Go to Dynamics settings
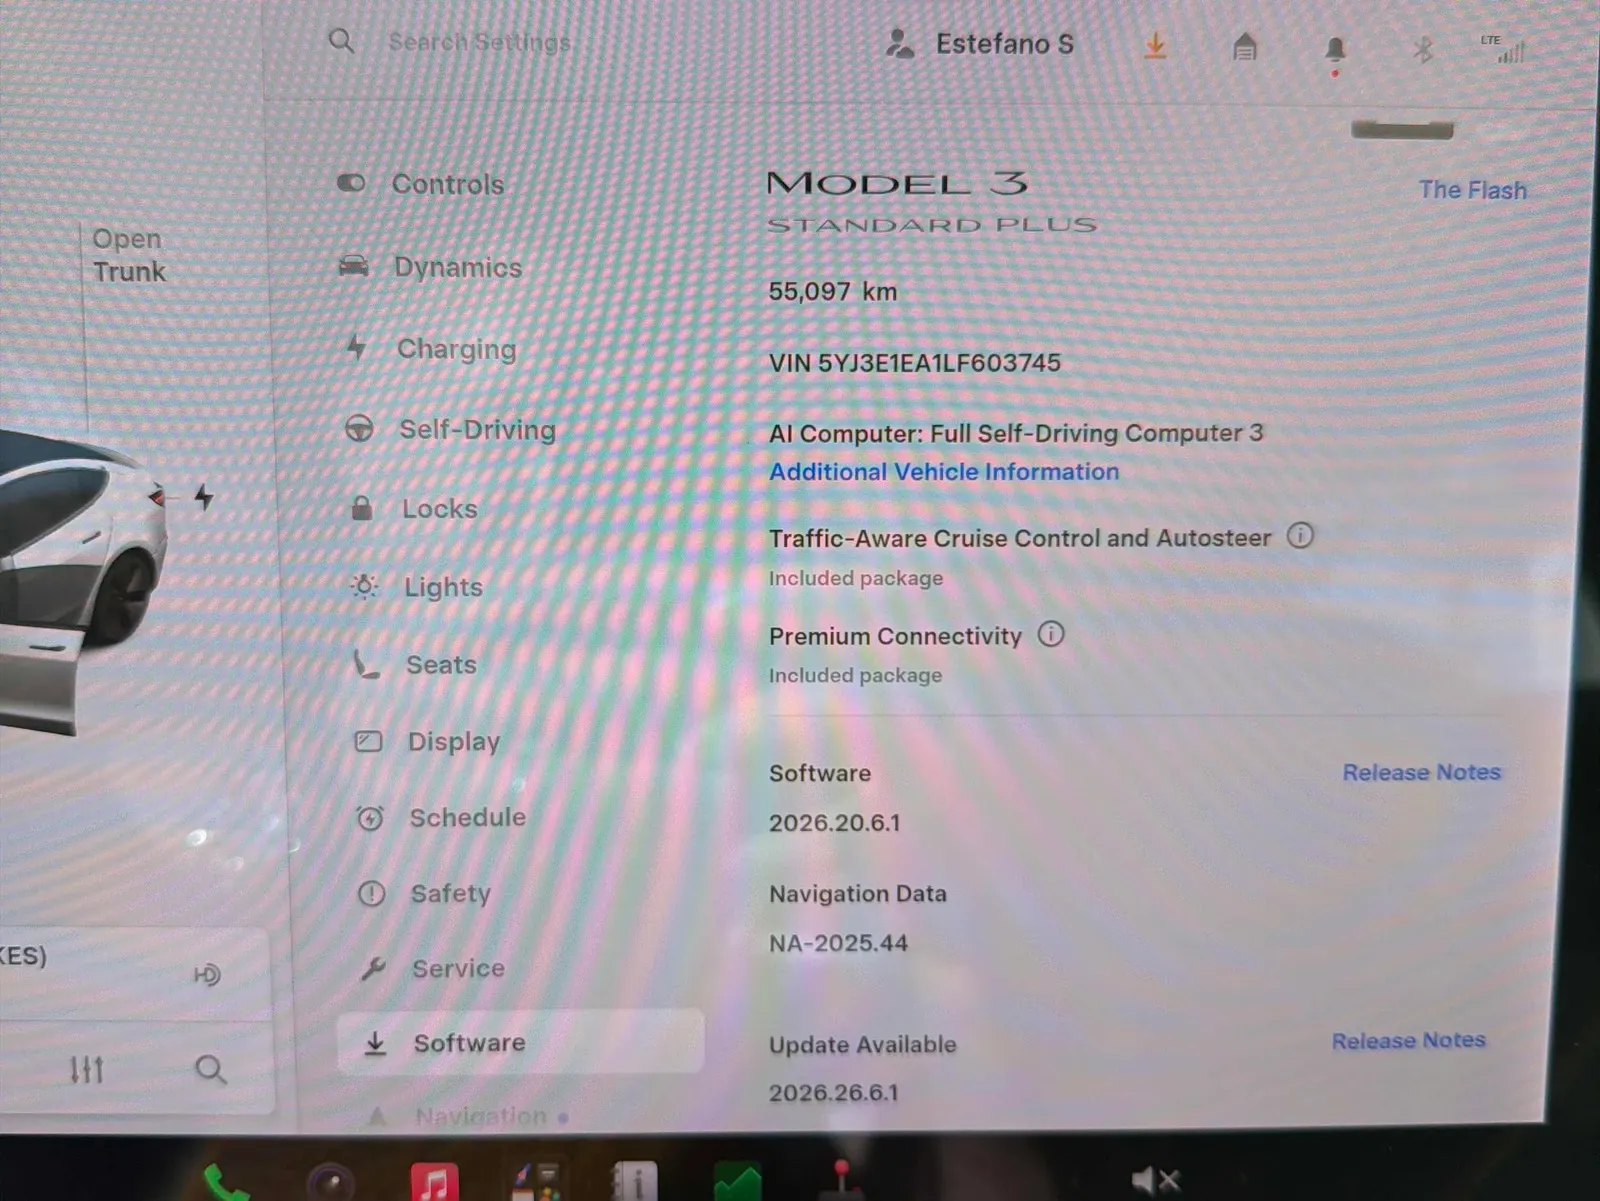The image size is (1600, 1201). [430, 267]
